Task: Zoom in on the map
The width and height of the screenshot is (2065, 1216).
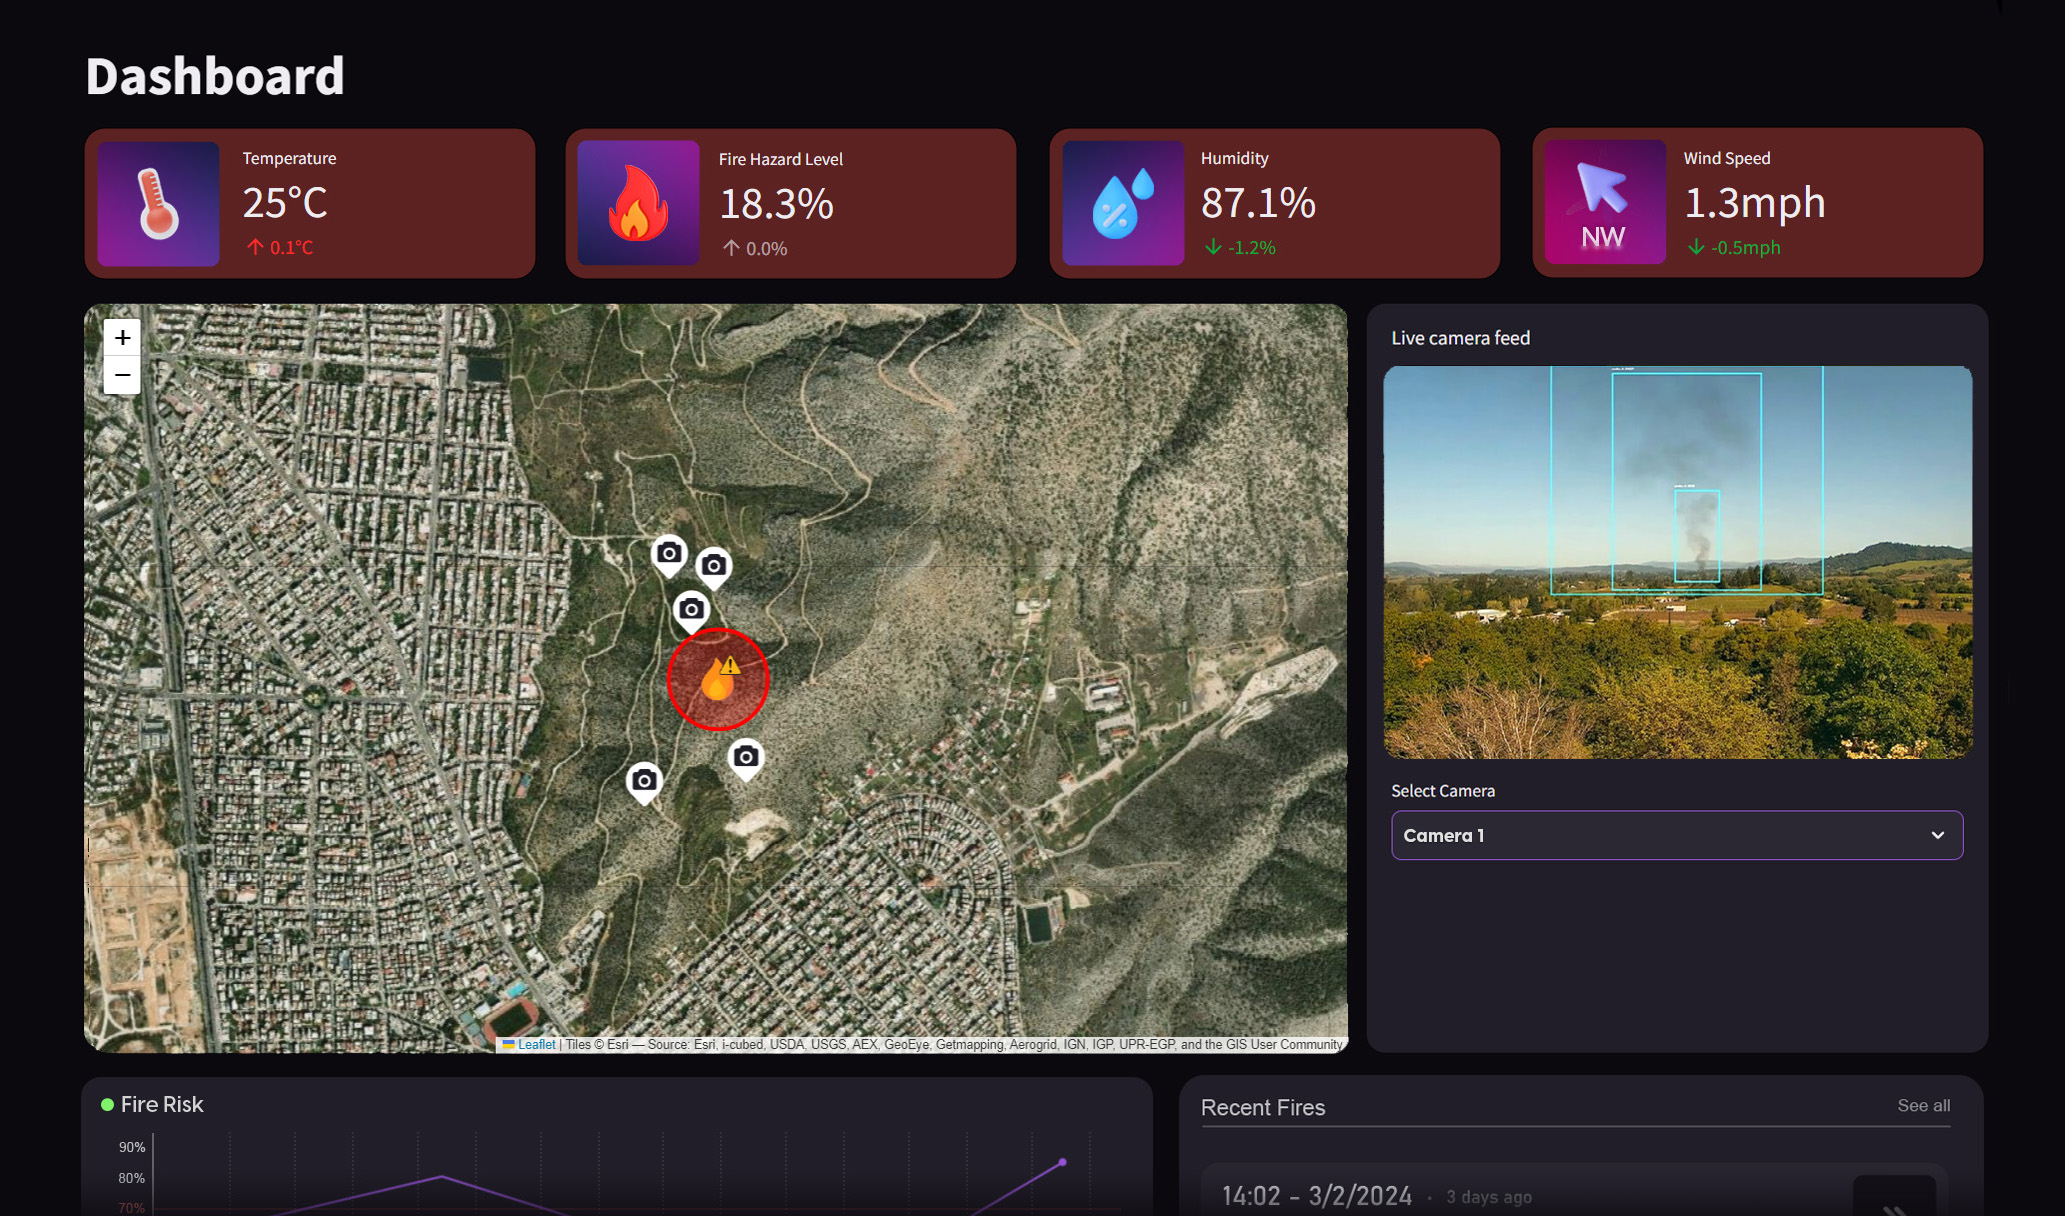Action: 122,338
